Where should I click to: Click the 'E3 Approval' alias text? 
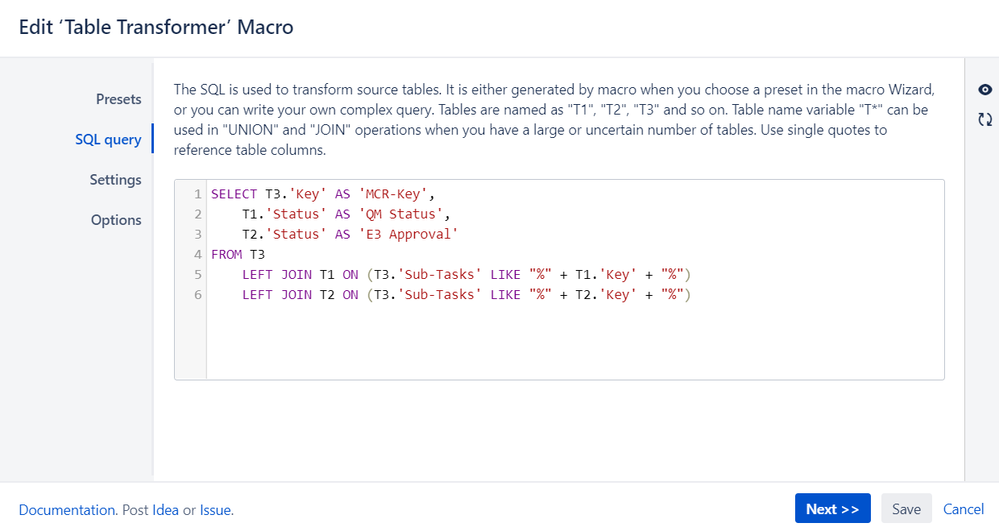408,234
